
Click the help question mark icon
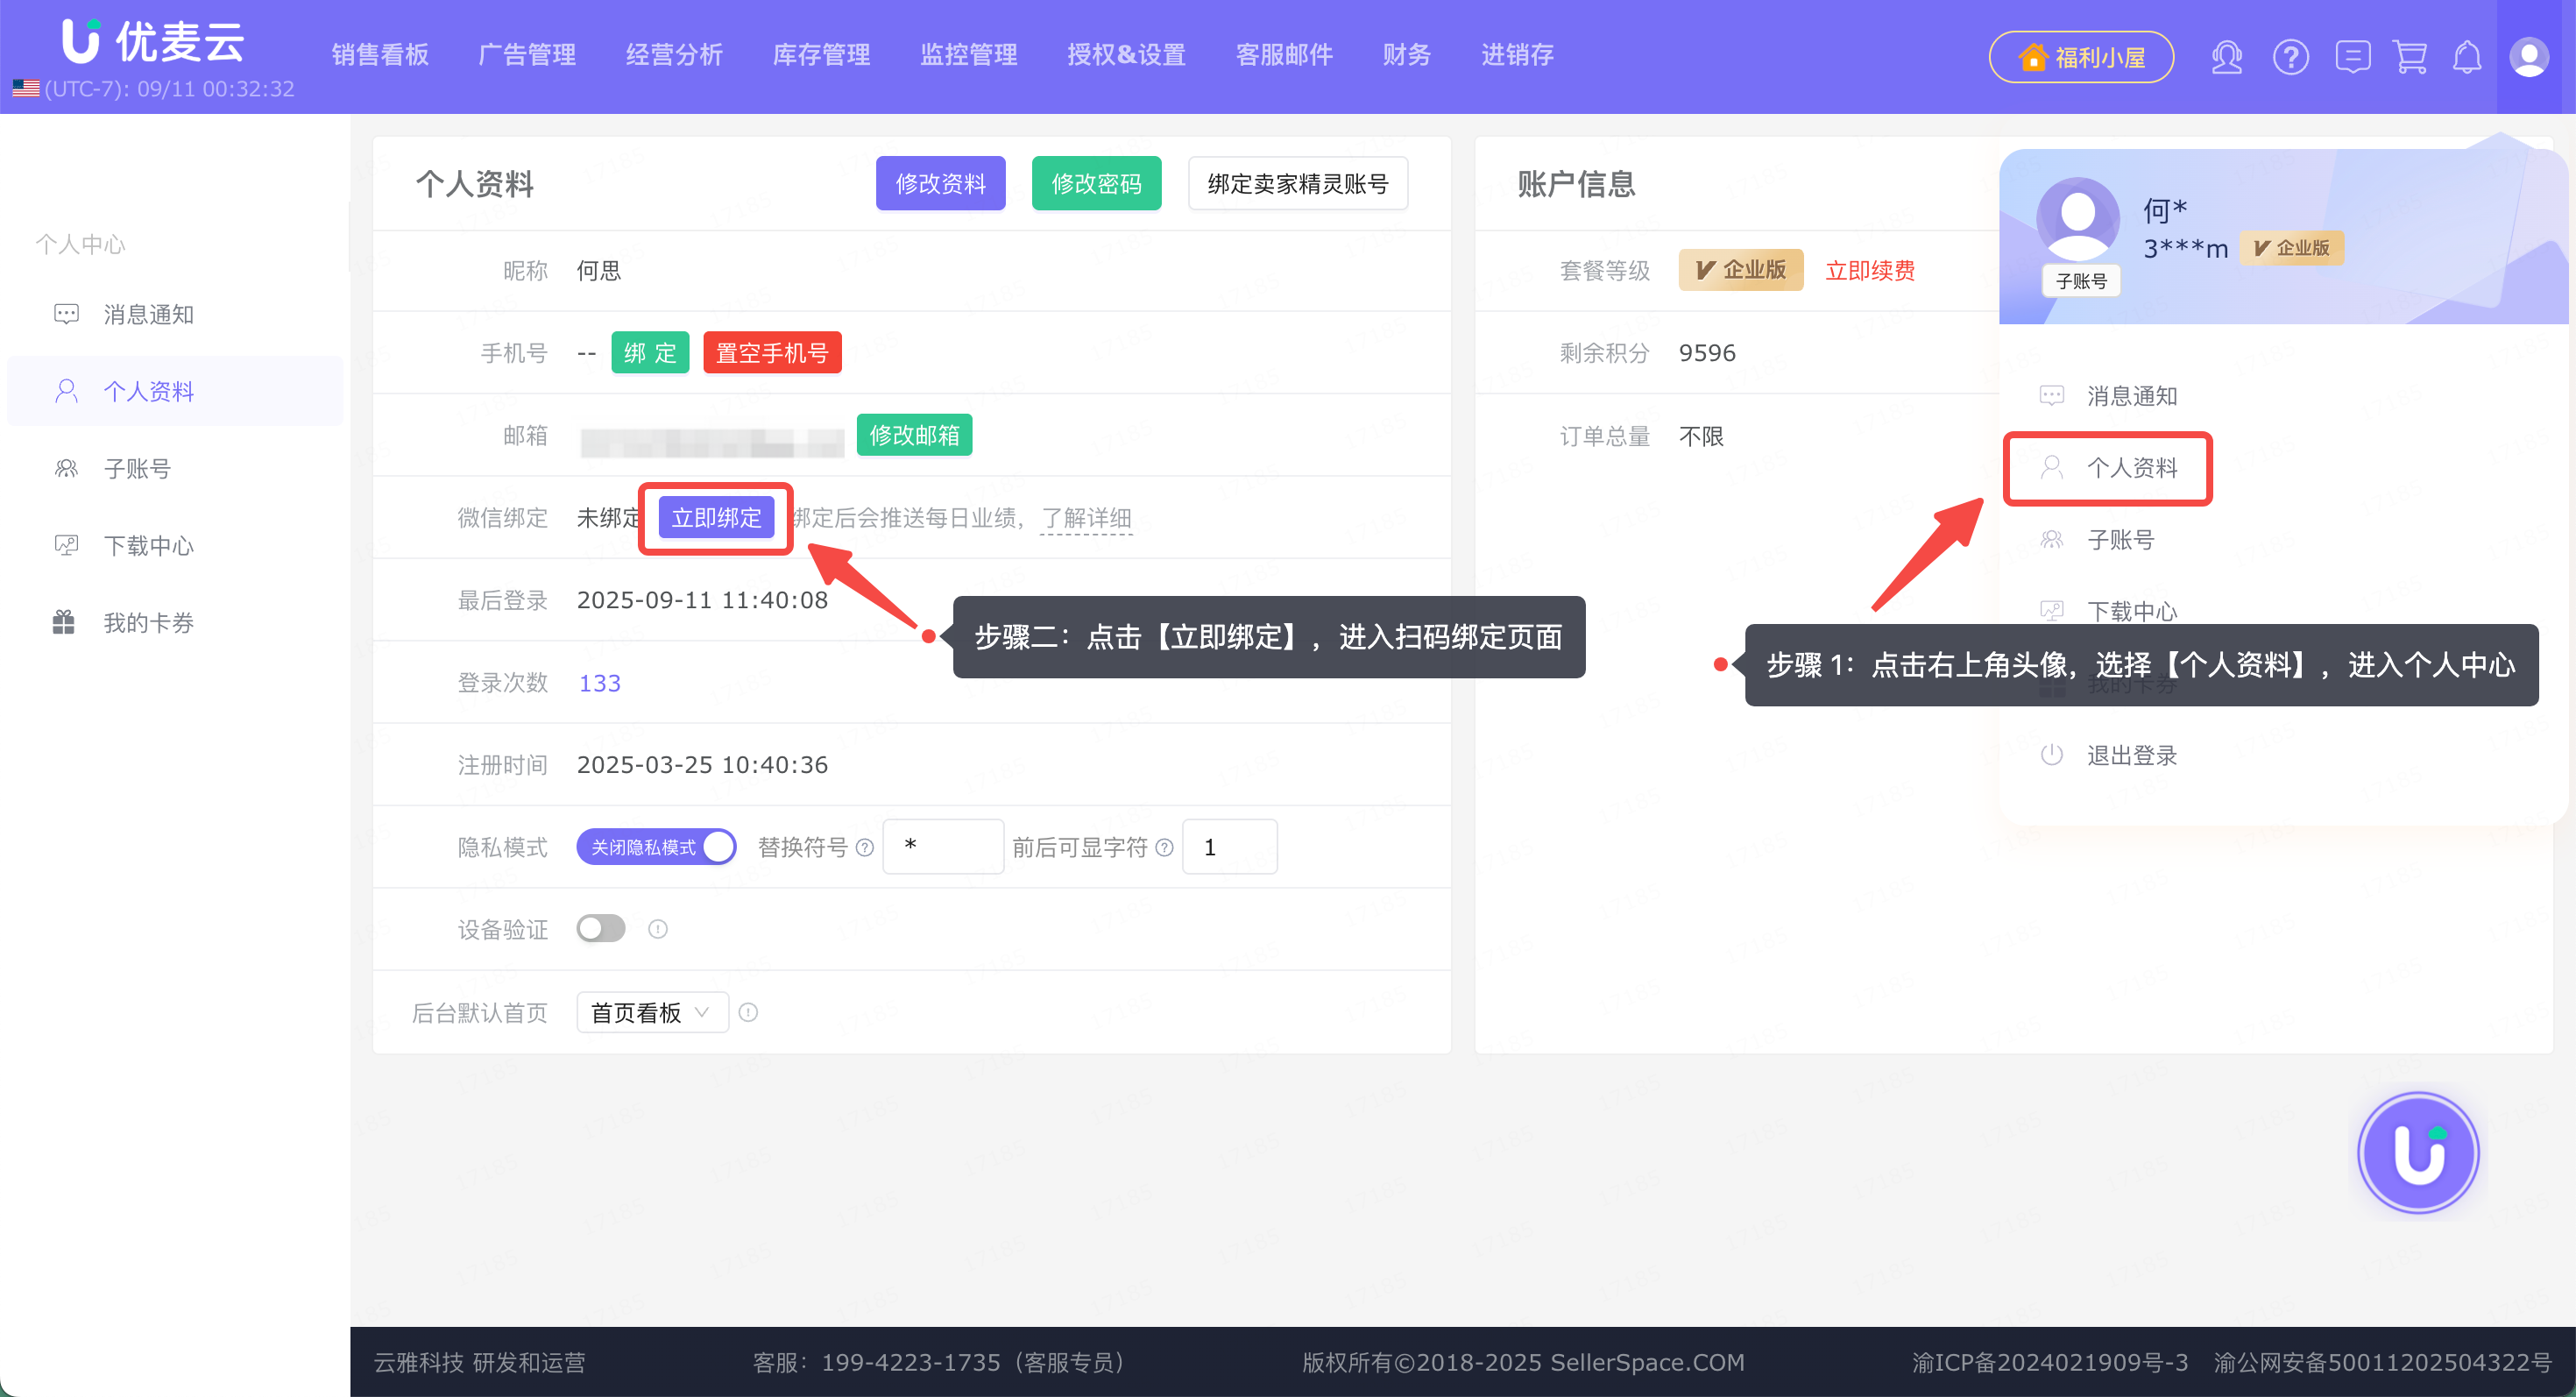pos(2290,57)
